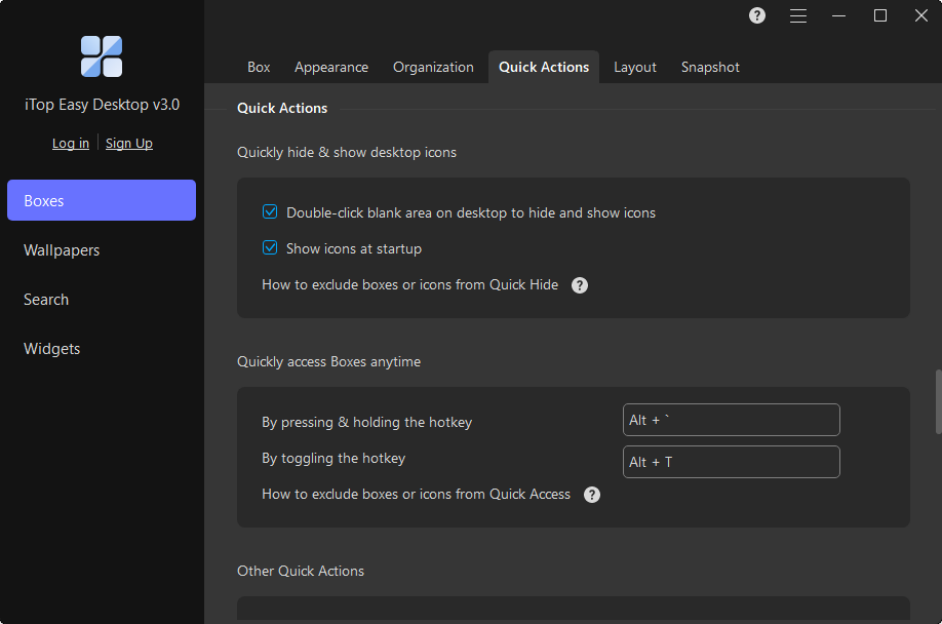Click the Quick Hide exclusion help icon
The width and height of the screenshot is (942, 624).
[579, 285]
